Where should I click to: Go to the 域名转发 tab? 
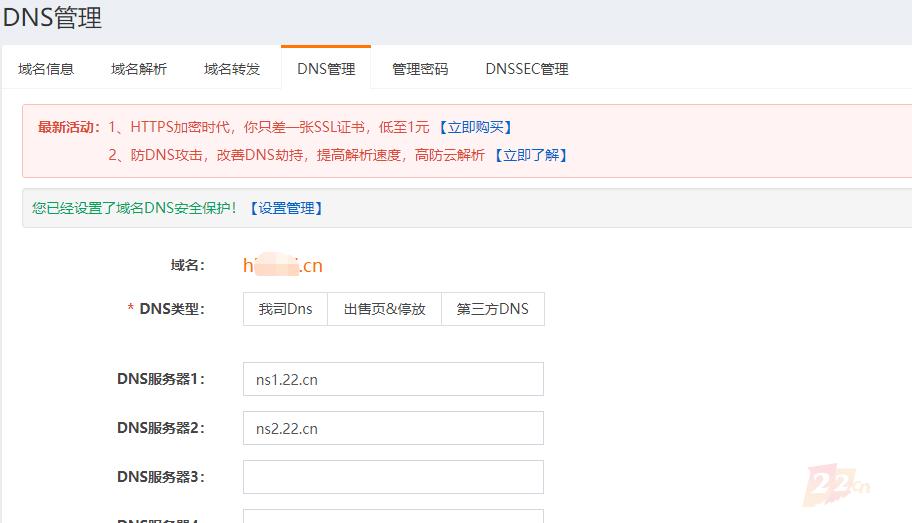[x=232, y=69]
